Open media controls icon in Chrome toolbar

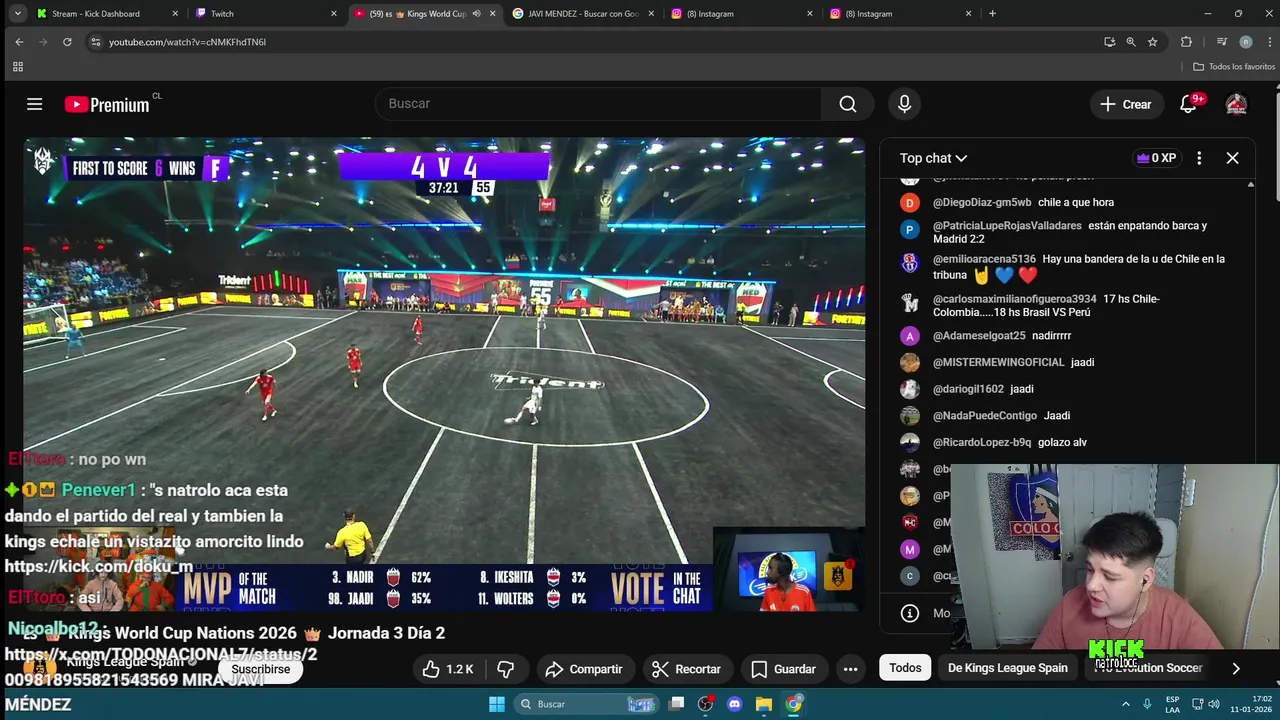click(x=1221, y=42)
